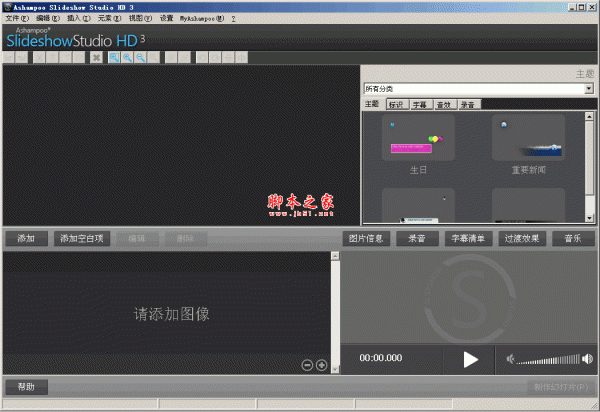Click the 请添加图像 placeholder text

click(171, 314)
